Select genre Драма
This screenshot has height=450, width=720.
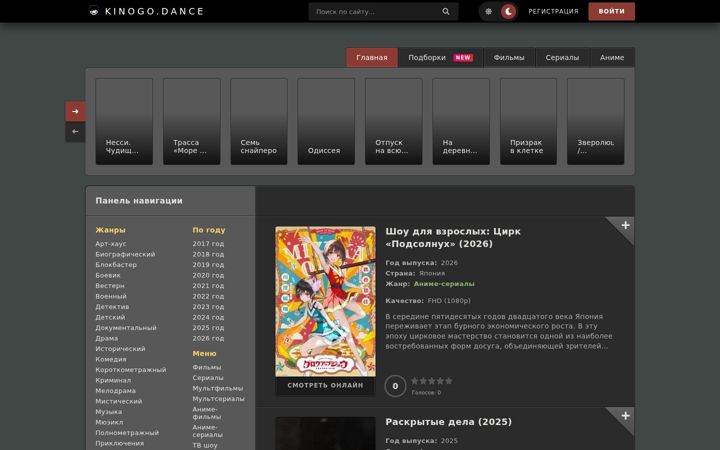107,338
